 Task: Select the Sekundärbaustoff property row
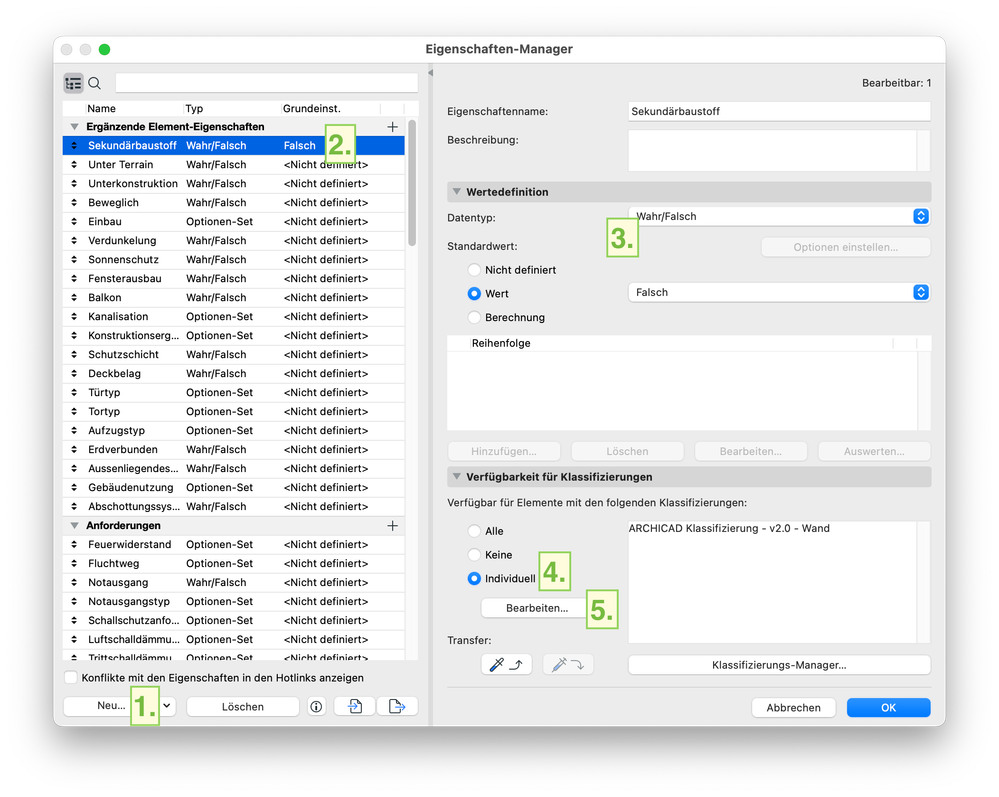click(234, 145)
